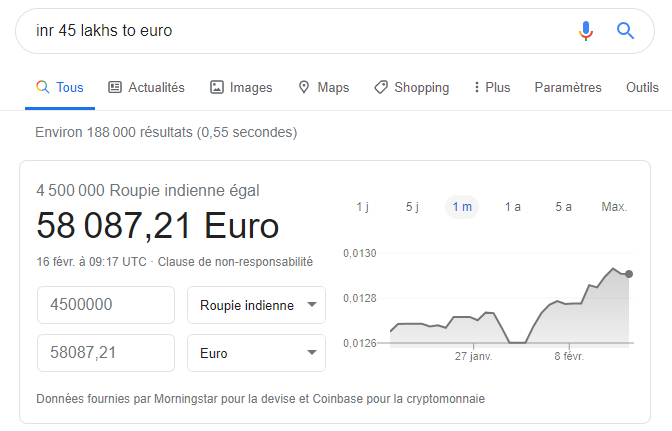Open the Outils tools menu

[x=642, y=88]
